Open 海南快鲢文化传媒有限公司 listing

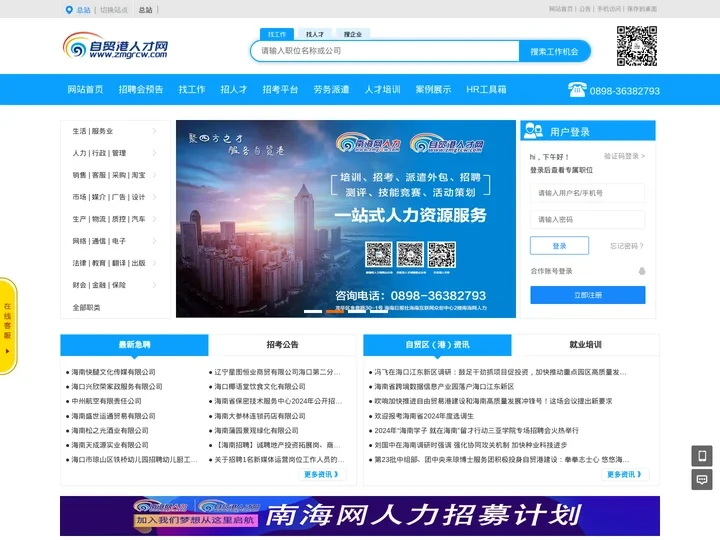113,372
